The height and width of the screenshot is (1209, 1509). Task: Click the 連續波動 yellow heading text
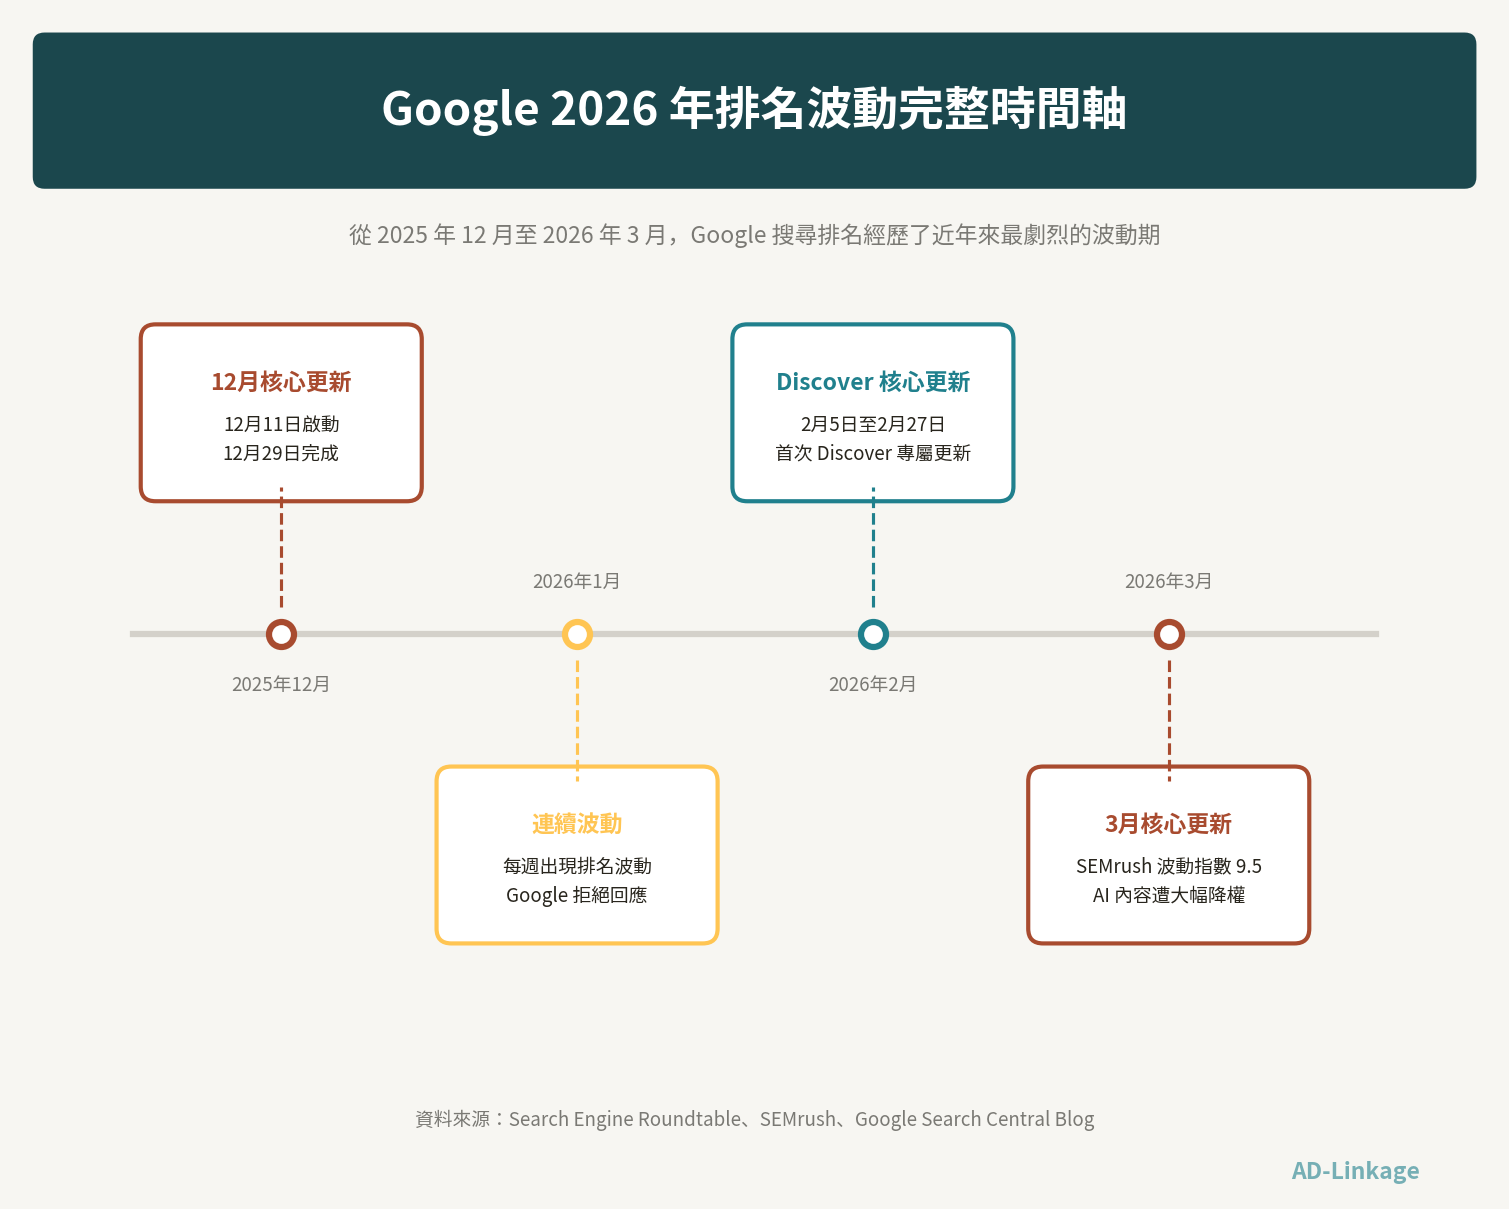pos(577,823)
